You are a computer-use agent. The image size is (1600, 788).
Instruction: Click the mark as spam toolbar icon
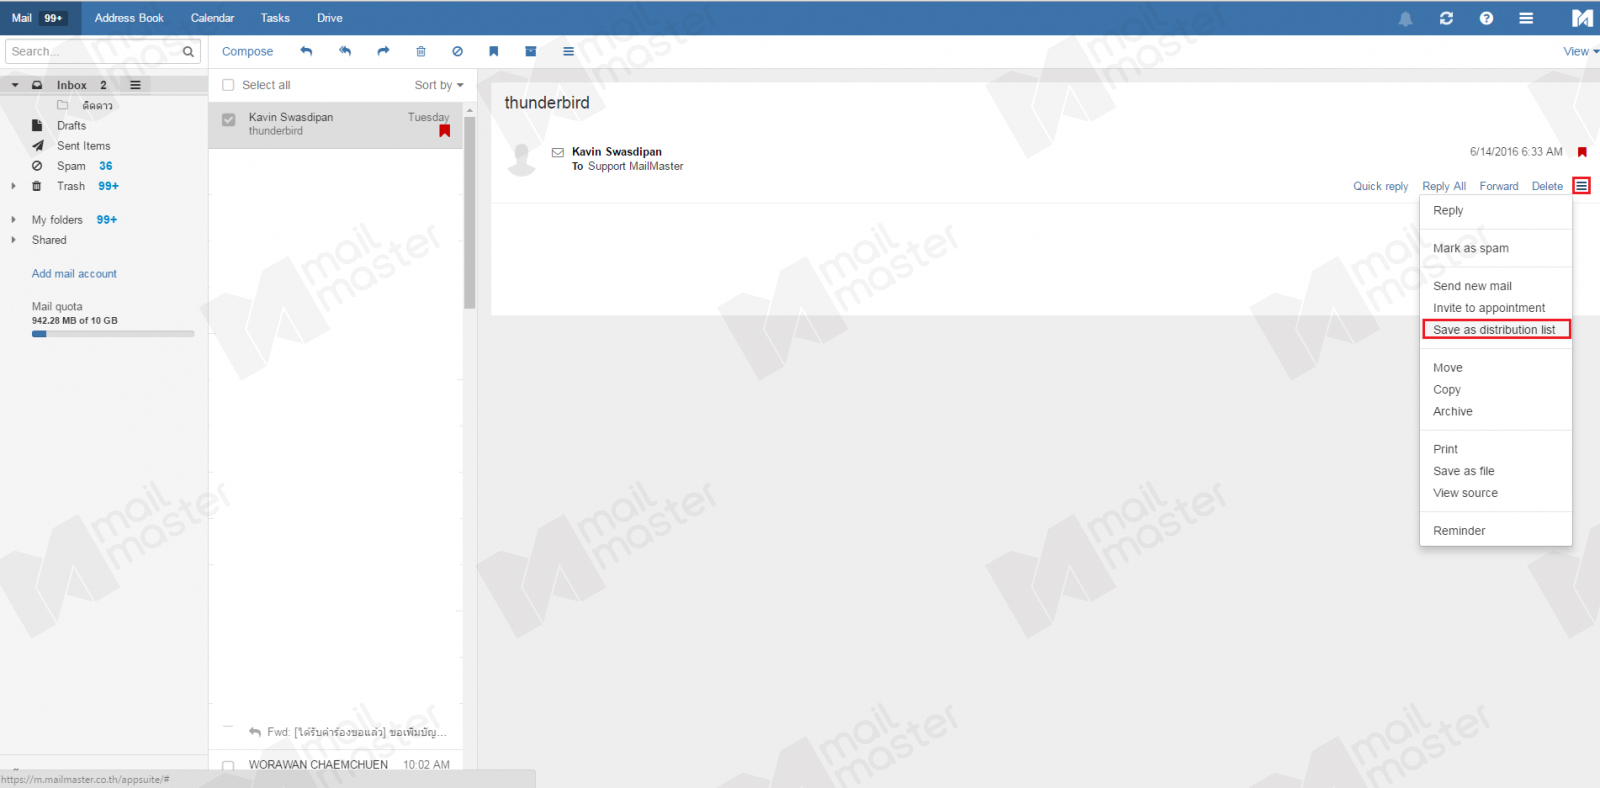pyautogui.click(x=457, y=51)
